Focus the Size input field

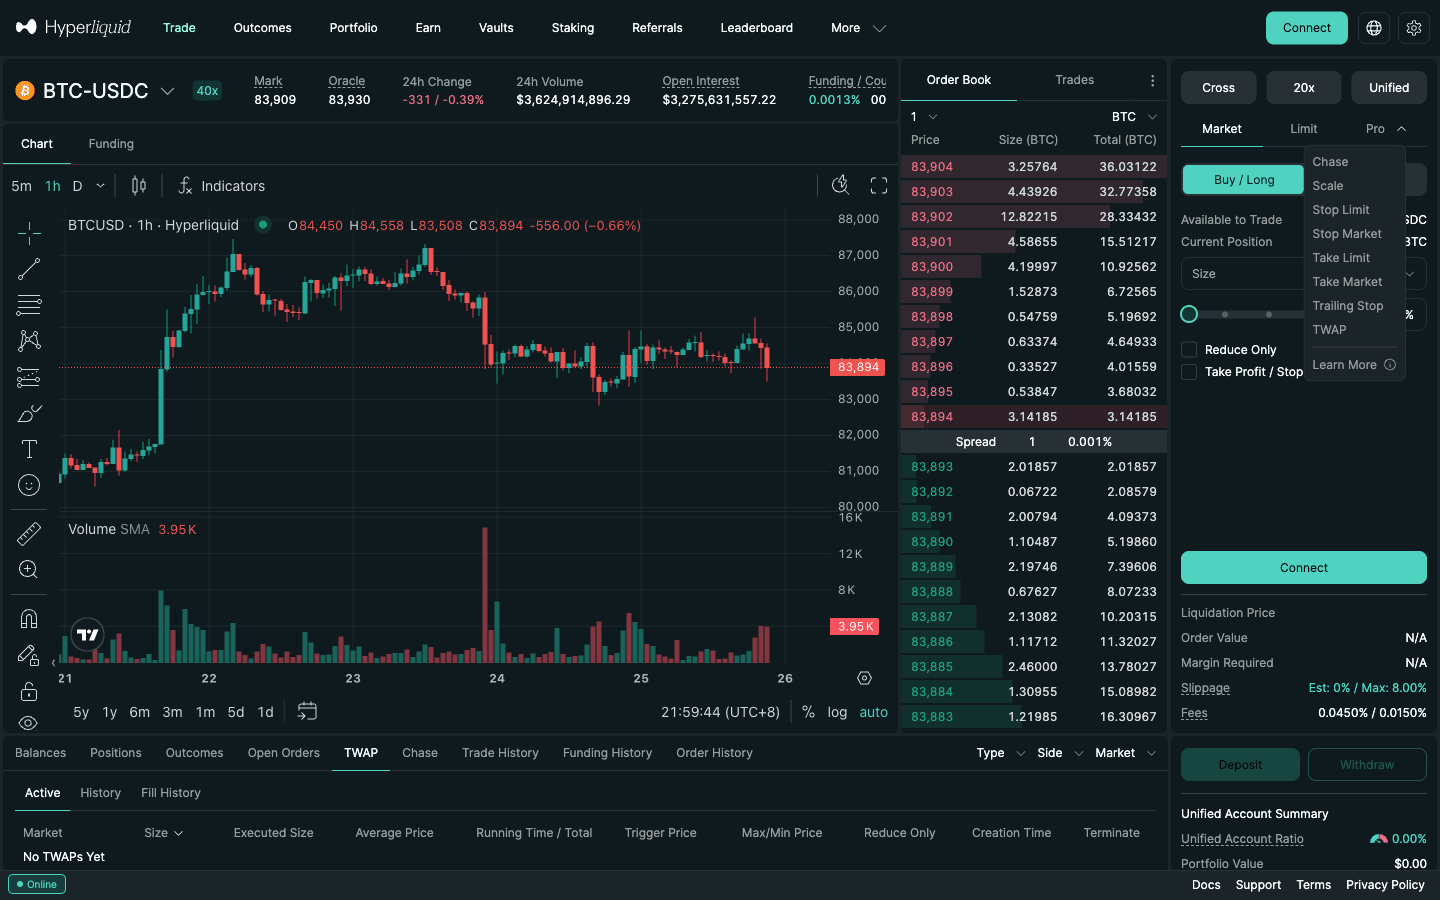[1244, 274]
